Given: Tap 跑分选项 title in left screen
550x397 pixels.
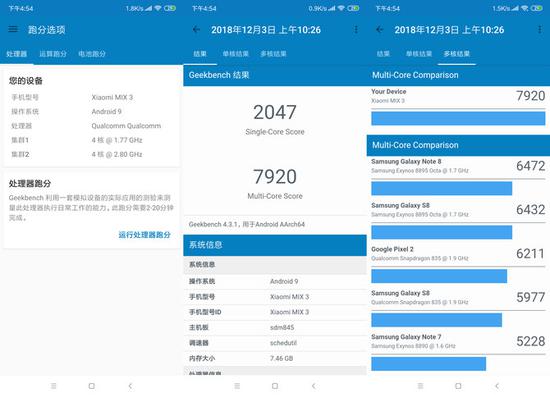Looking at the screenshot, I should point(47,30).
